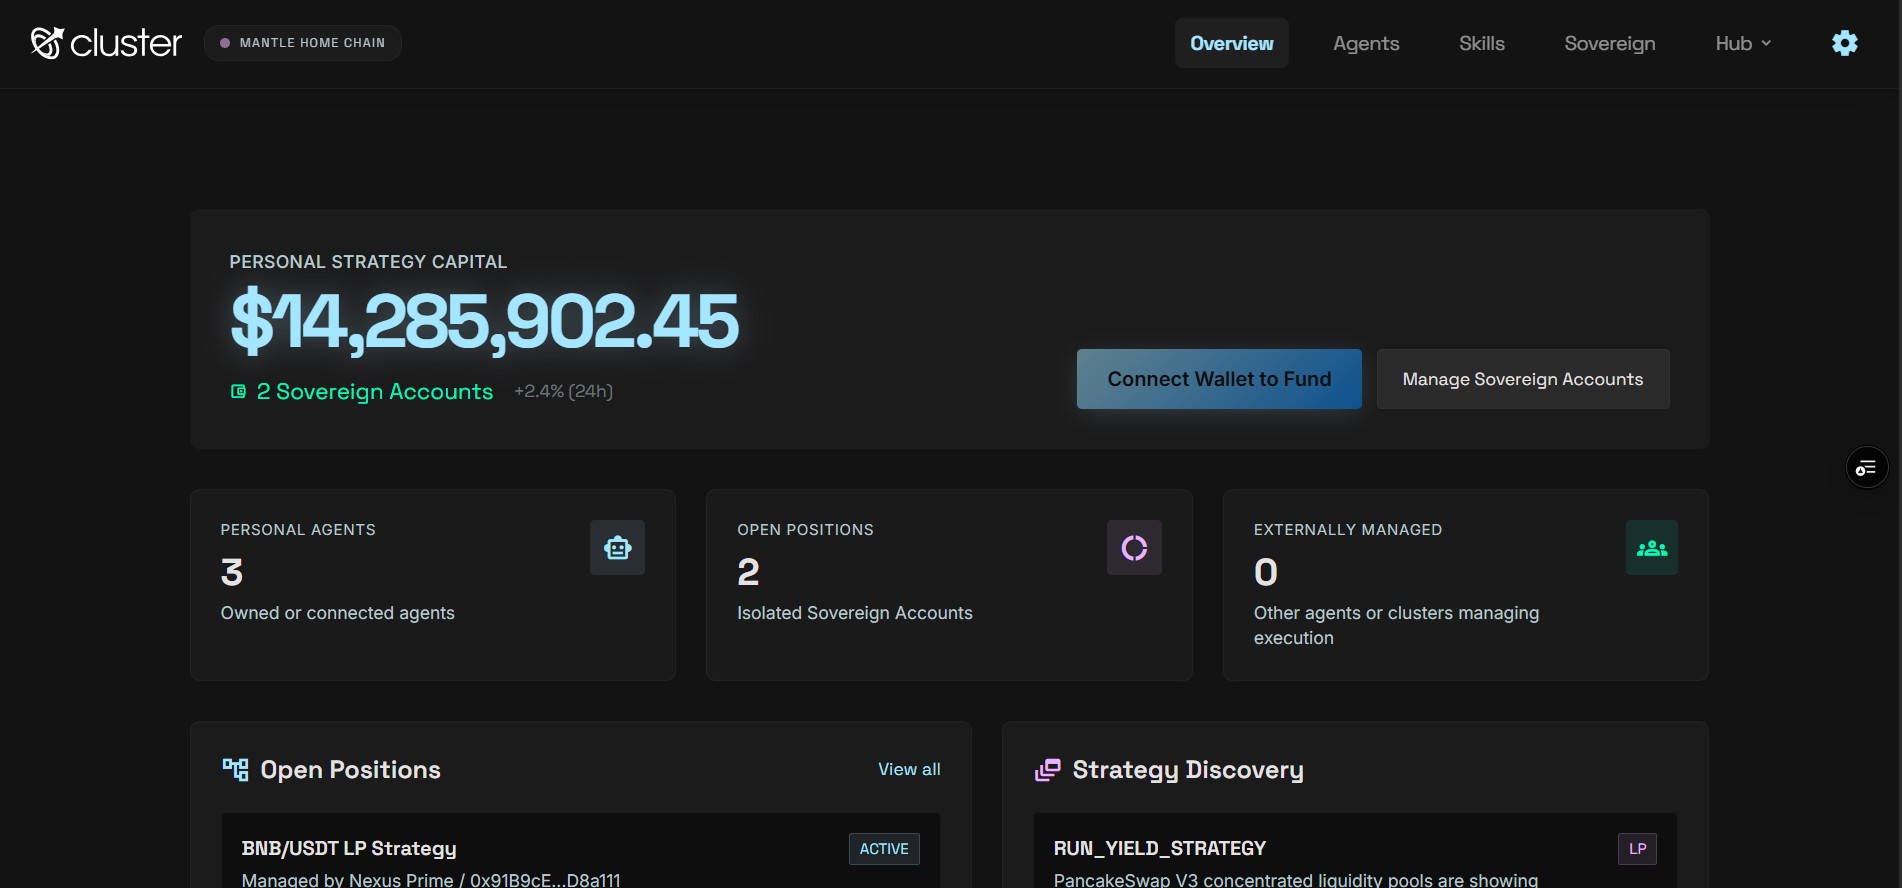Click the Cluster logo icon
Screen dimensions: 1902x888
47,43
